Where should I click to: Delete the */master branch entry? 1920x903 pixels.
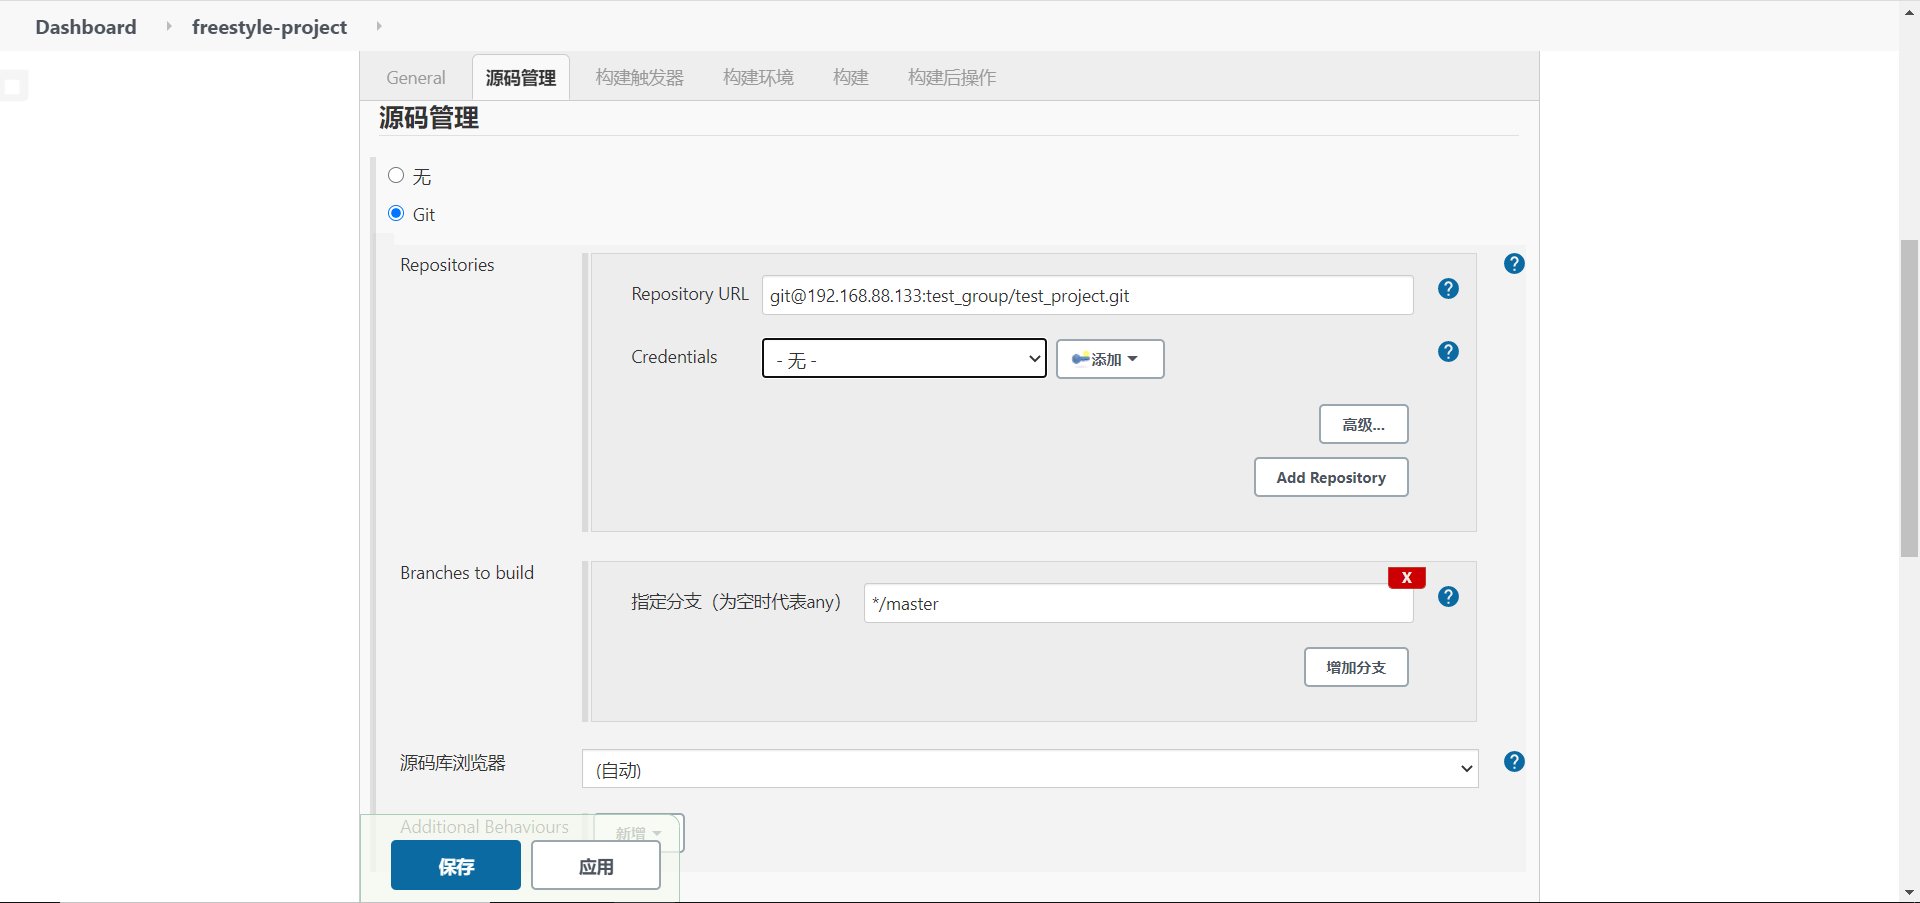point(1406,578)
